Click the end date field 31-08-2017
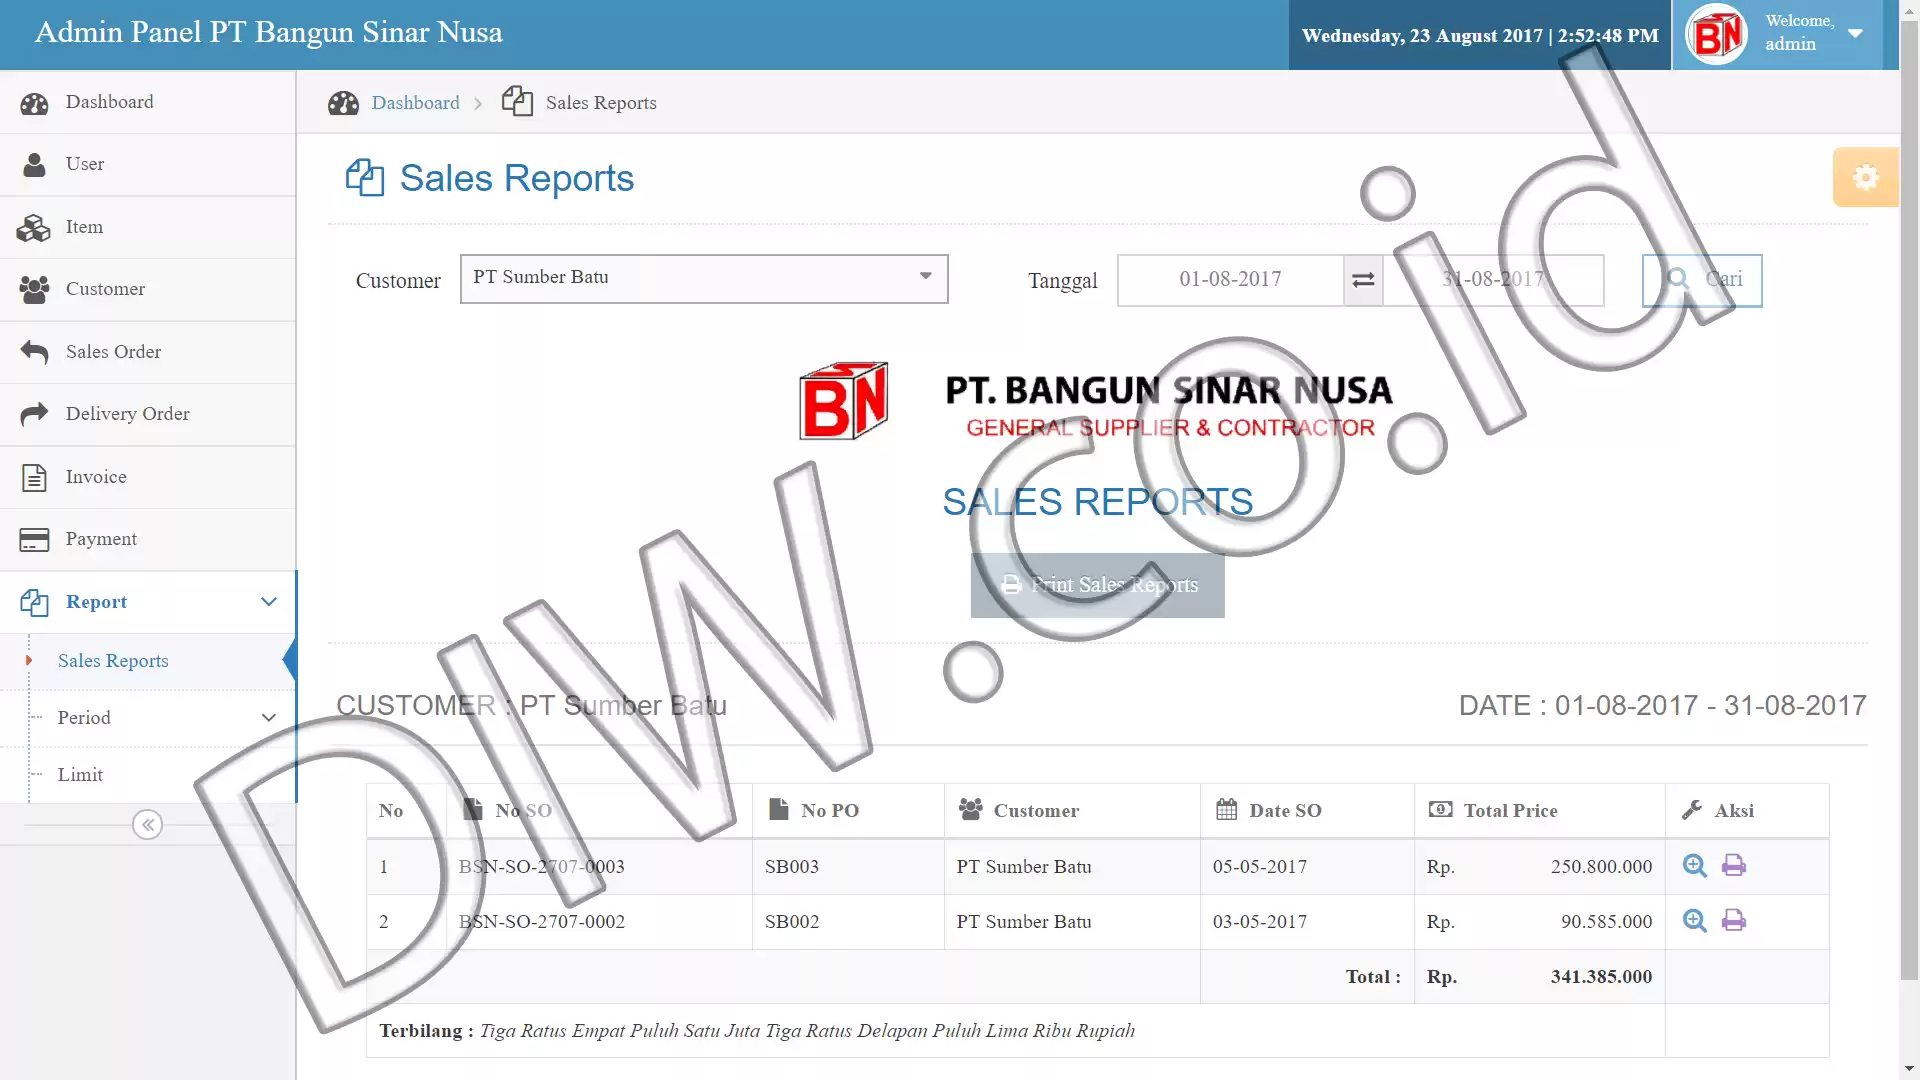Screen dimensions: 1920x1080 coord(1493,280)
